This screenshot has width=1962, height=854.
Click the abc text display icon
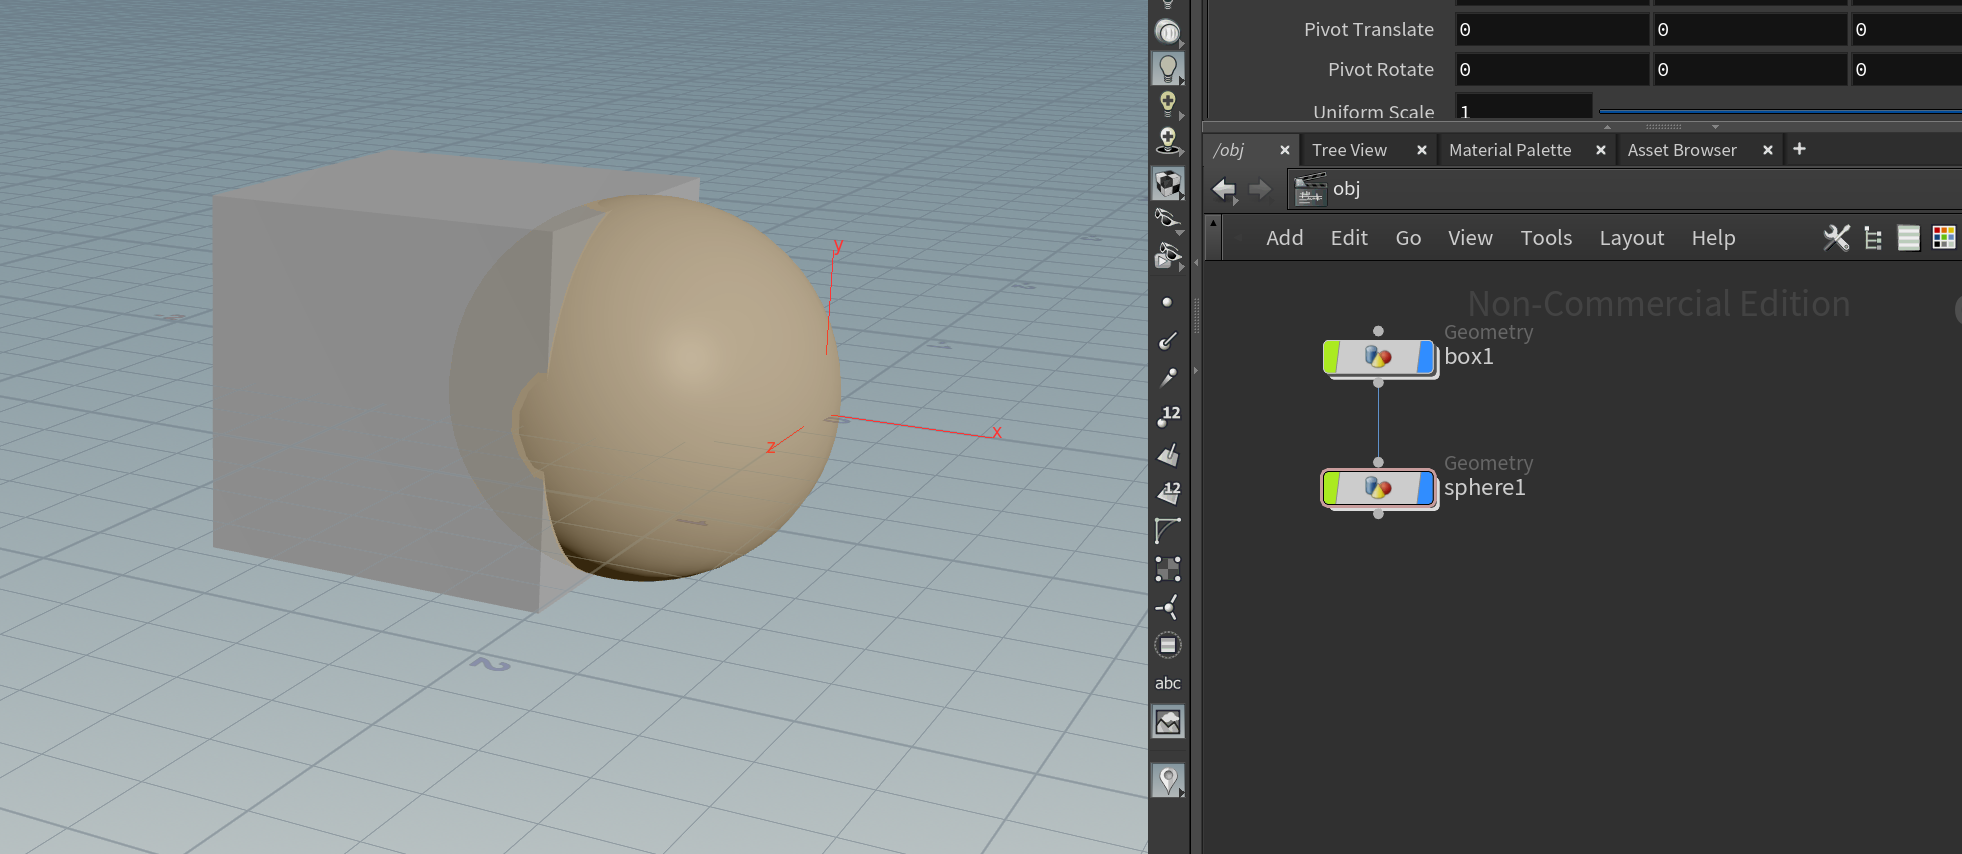(x=1167, y=683)
